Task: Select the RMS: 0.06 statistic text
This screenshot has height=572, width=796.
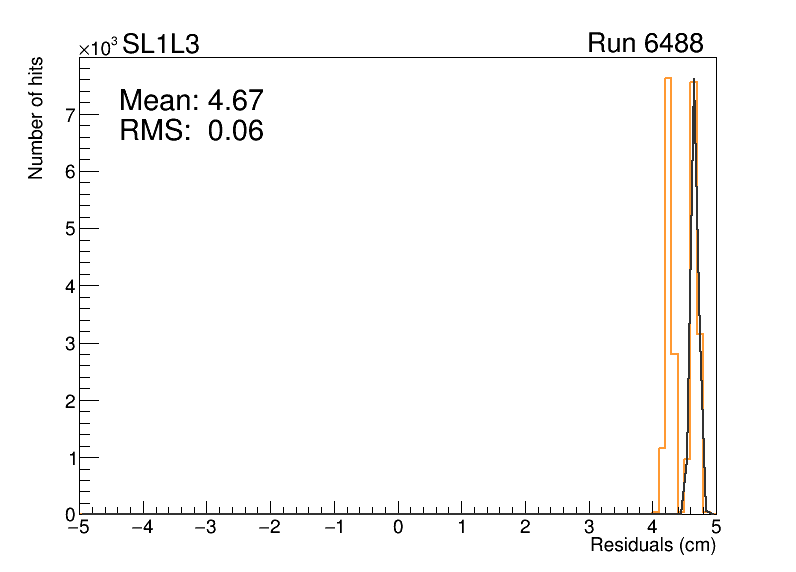Action: pyautogui.click(x=190, y=130)
